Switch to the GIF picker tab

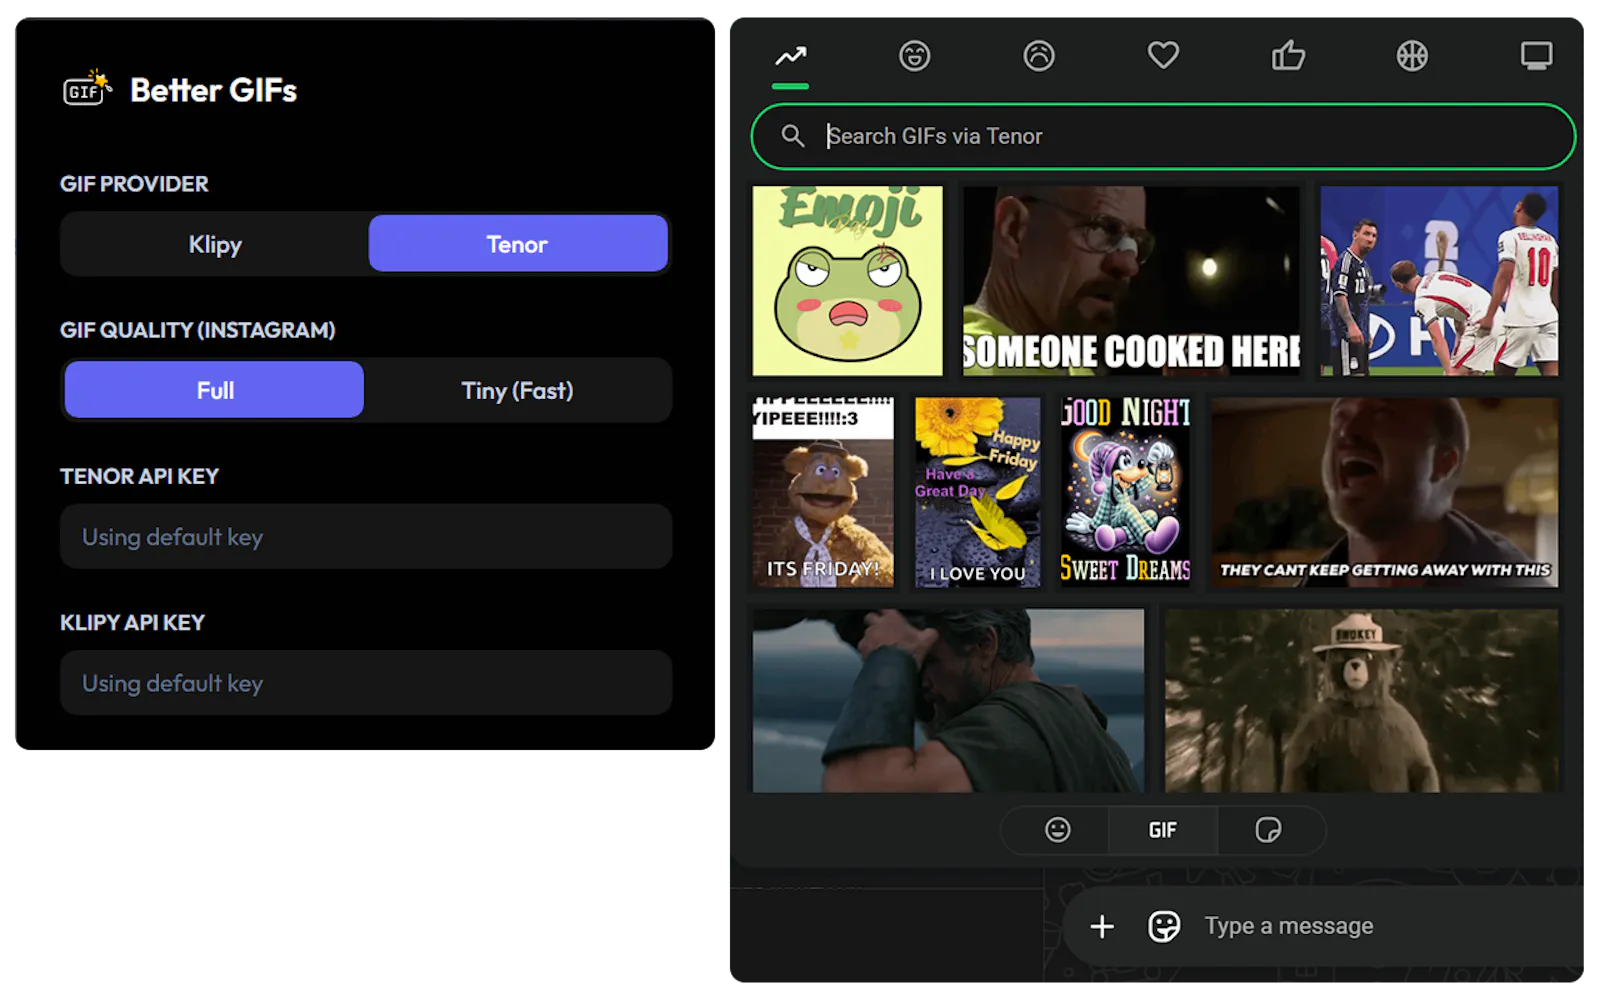click(x=1163, y=830)
